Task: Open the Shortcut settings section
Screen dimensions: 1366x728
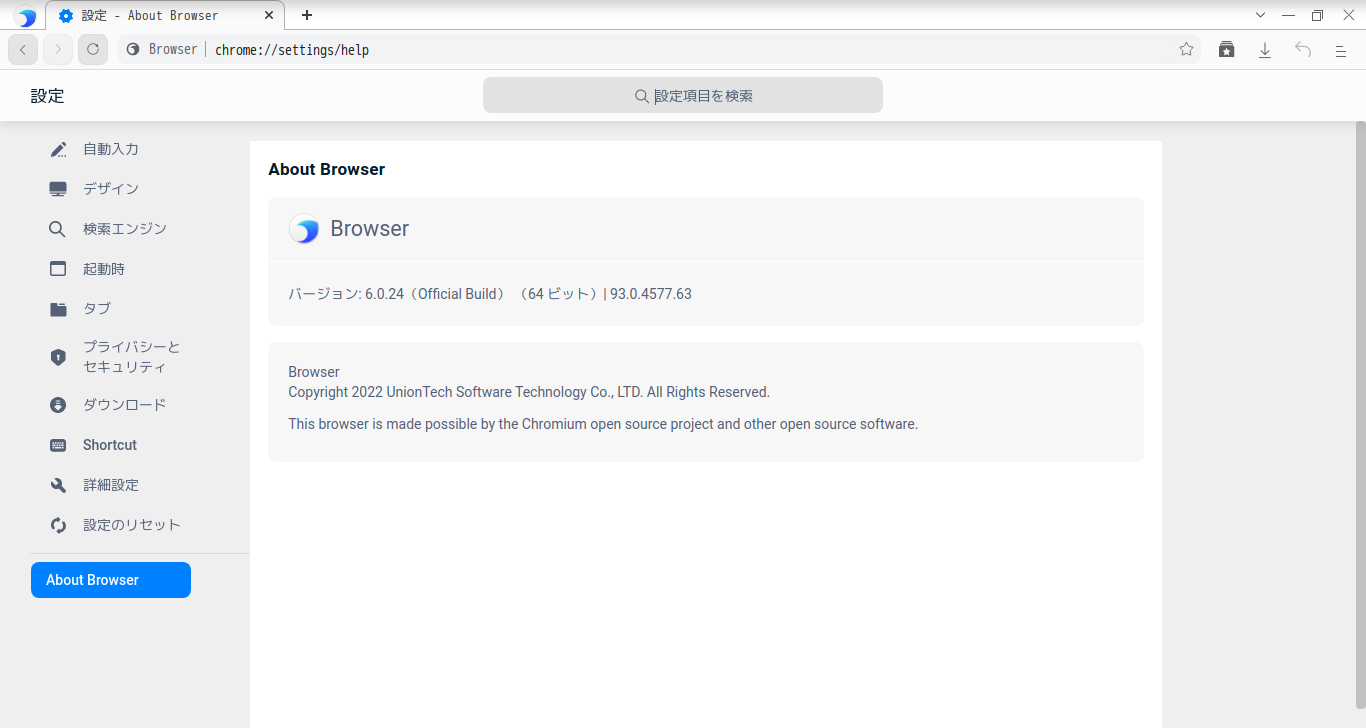Action: coord(111,445)
